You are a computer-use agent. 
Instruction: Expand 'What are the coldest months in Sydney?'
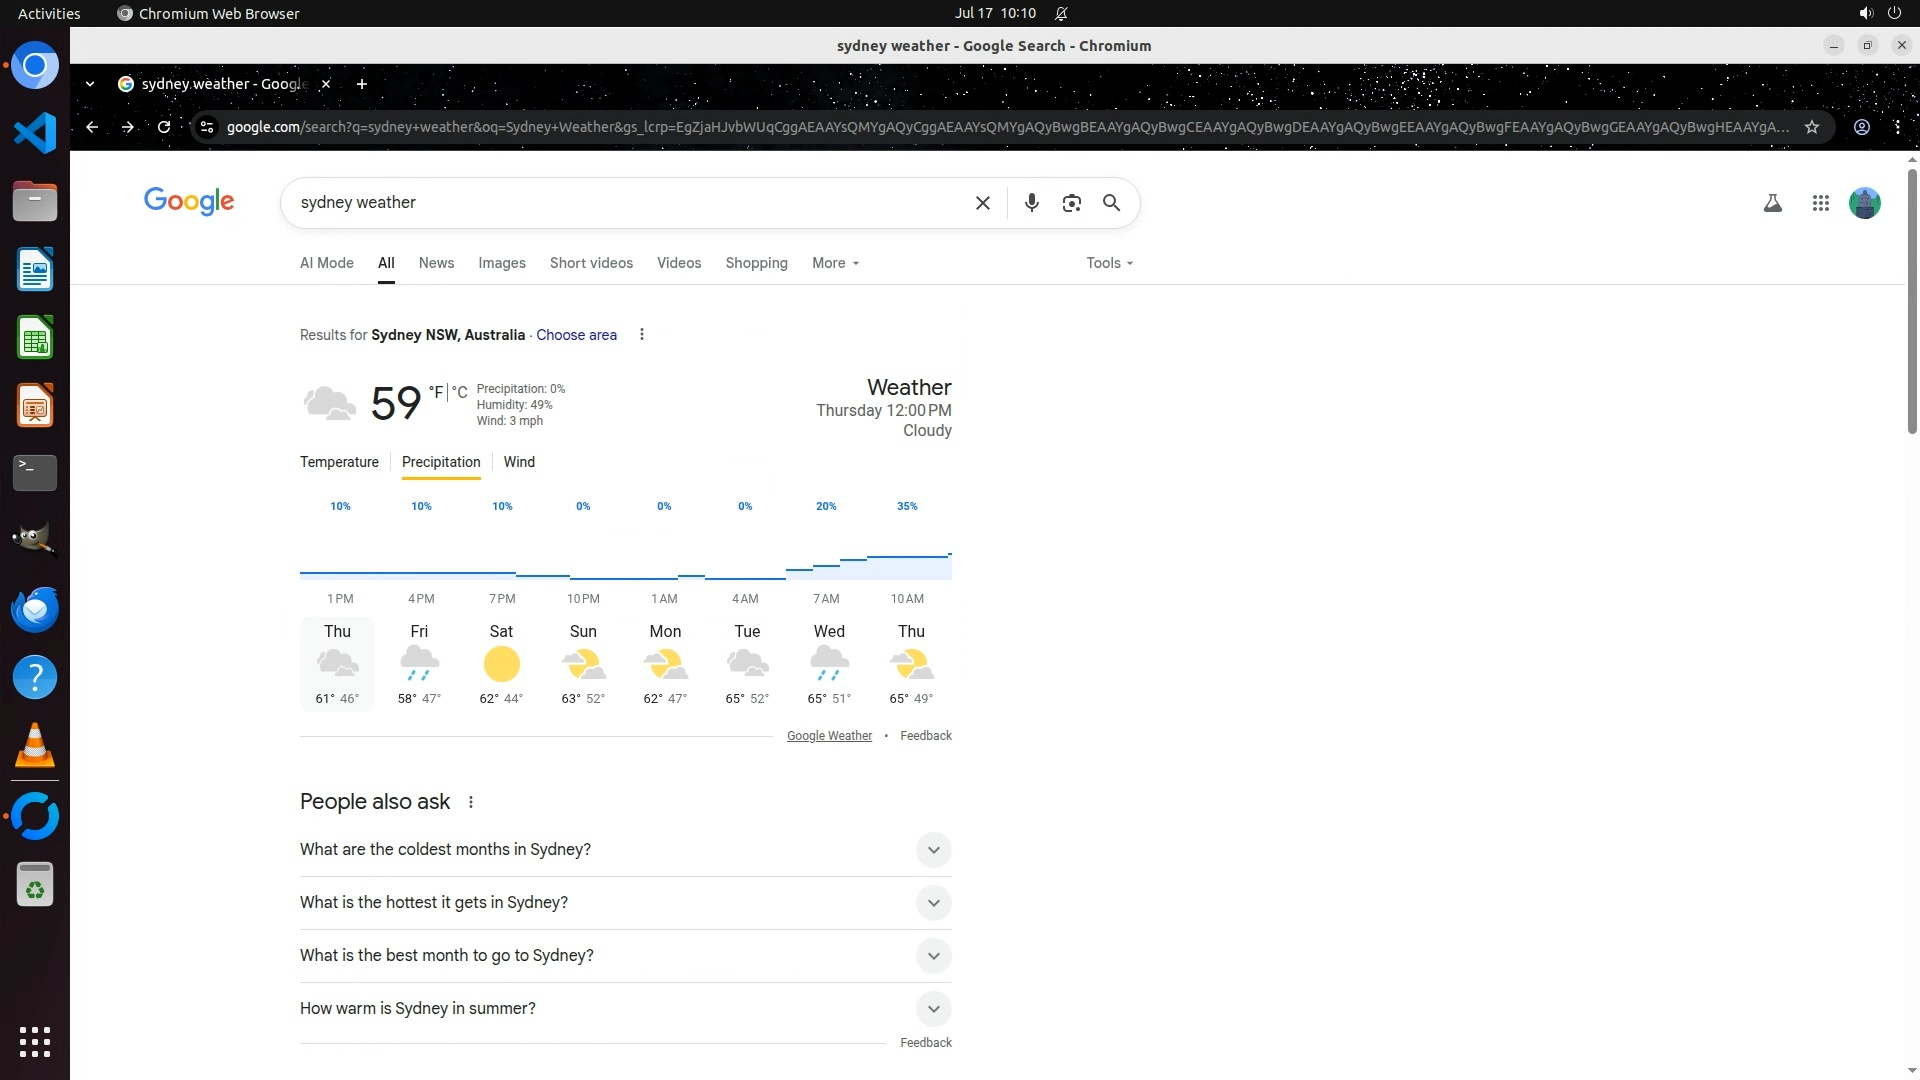click(x=933, y=850)
